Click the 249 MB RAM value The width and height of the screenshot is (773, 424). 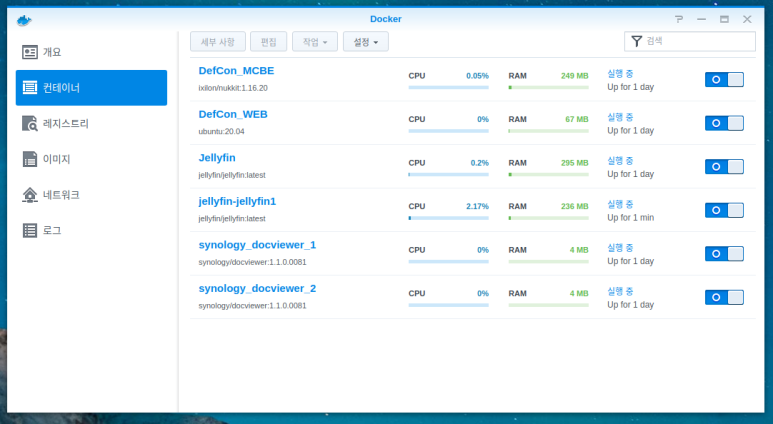click(574, 76)
